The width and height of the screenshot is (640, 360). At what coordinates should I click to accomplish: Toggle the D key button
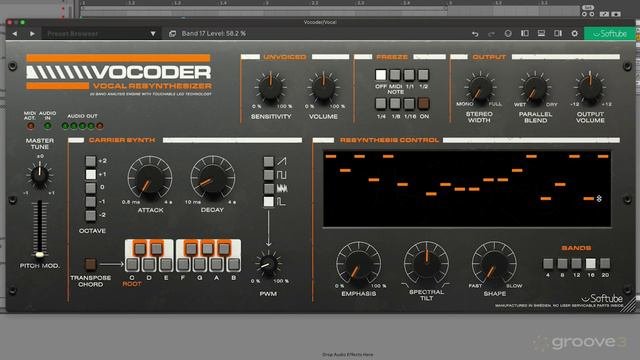(149, 264)
